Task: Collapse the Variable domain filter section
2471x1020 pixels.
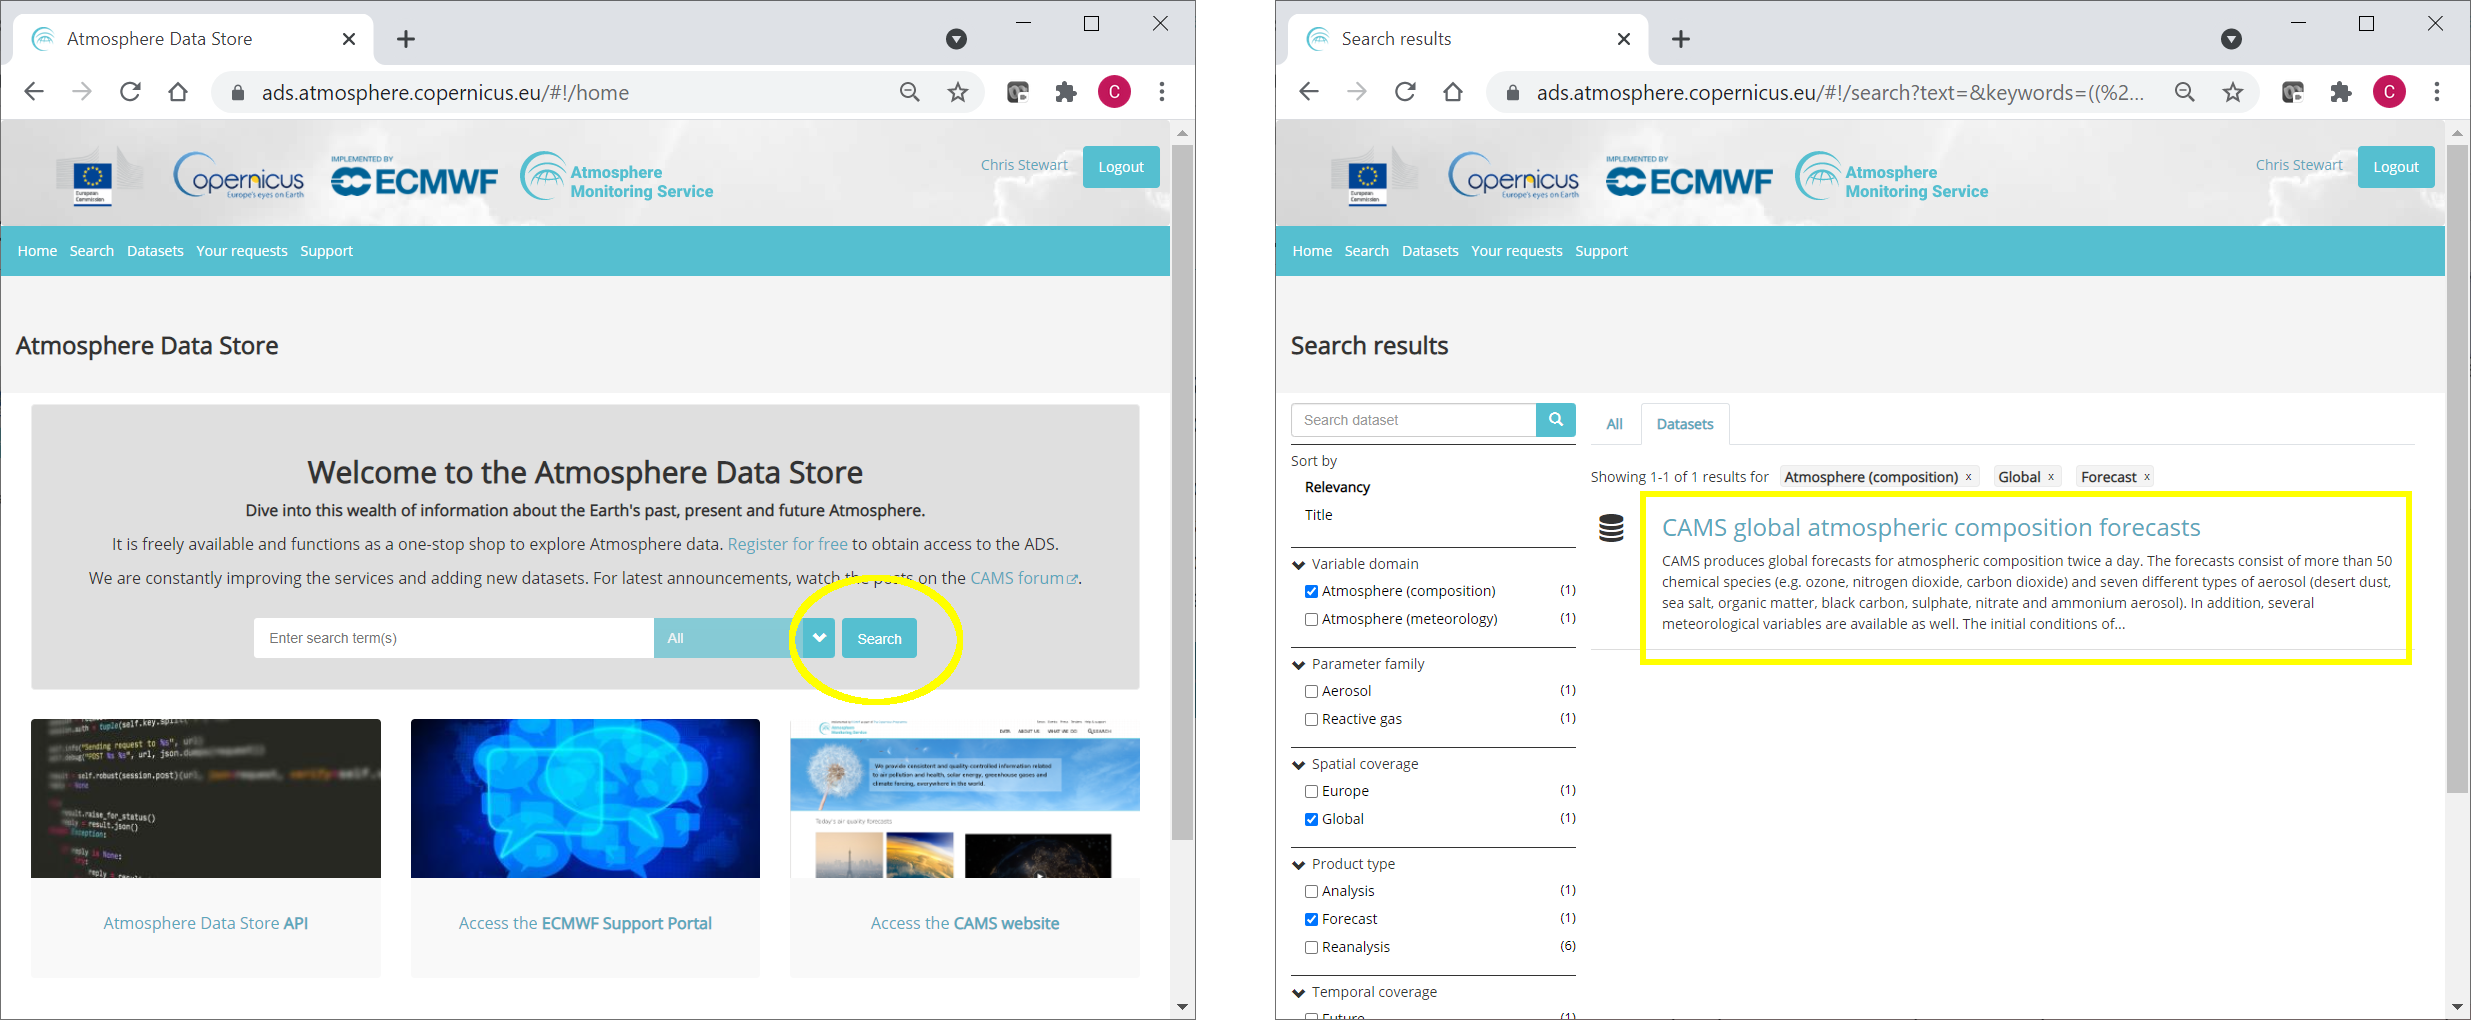Action: pyautogui.click(x=1299, y=565)
